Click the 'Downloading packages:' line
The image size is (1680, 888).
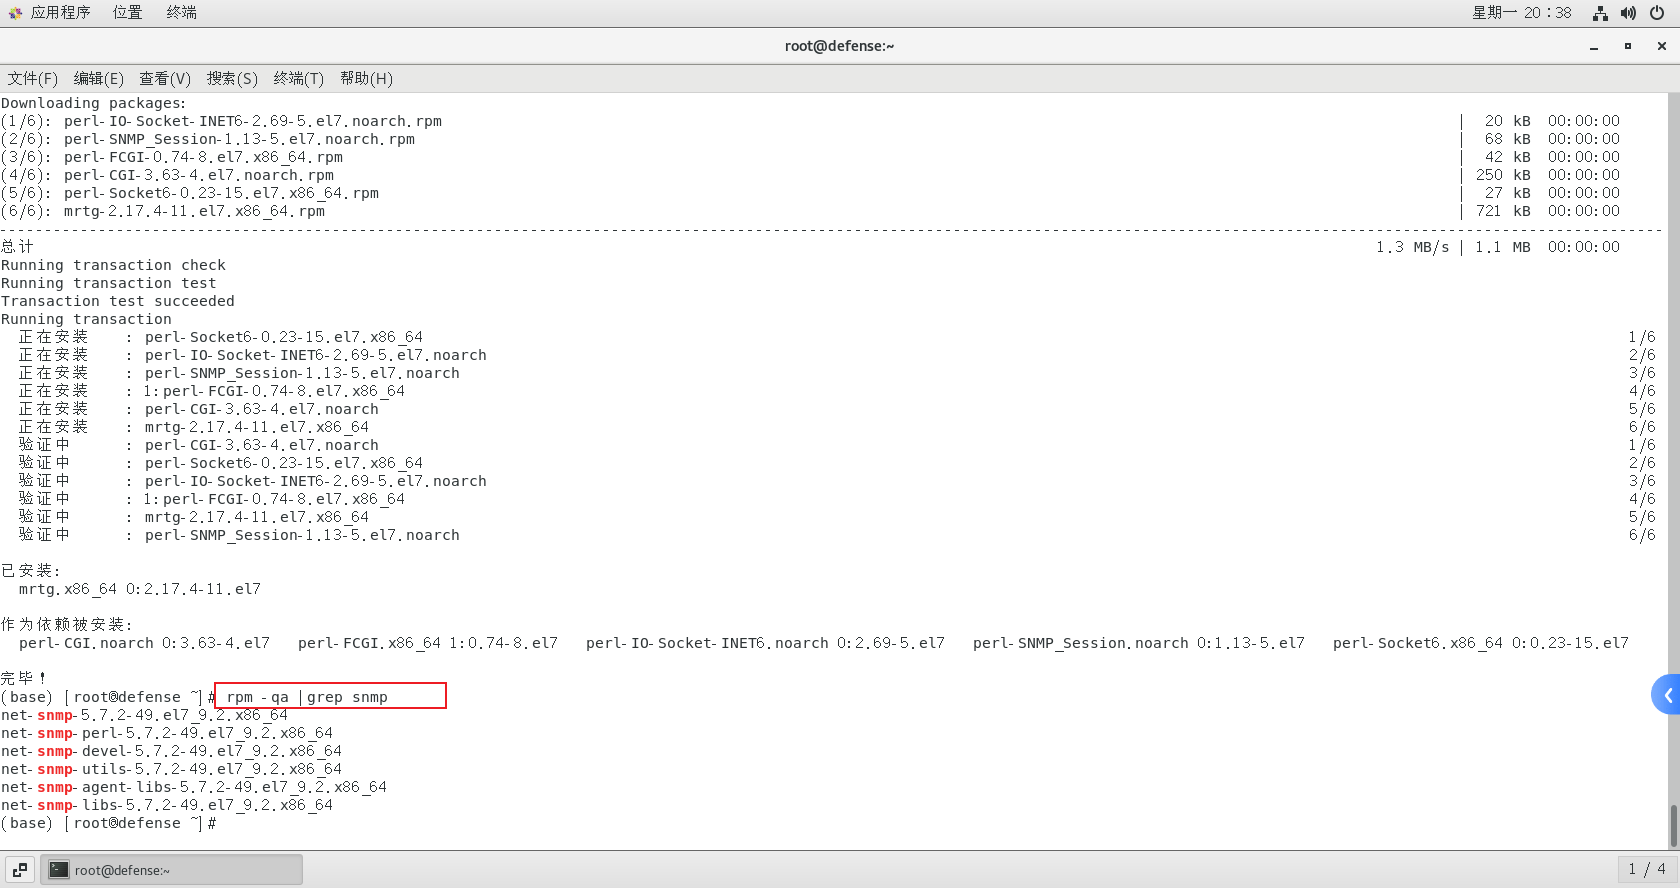click(x=93, y=103)
